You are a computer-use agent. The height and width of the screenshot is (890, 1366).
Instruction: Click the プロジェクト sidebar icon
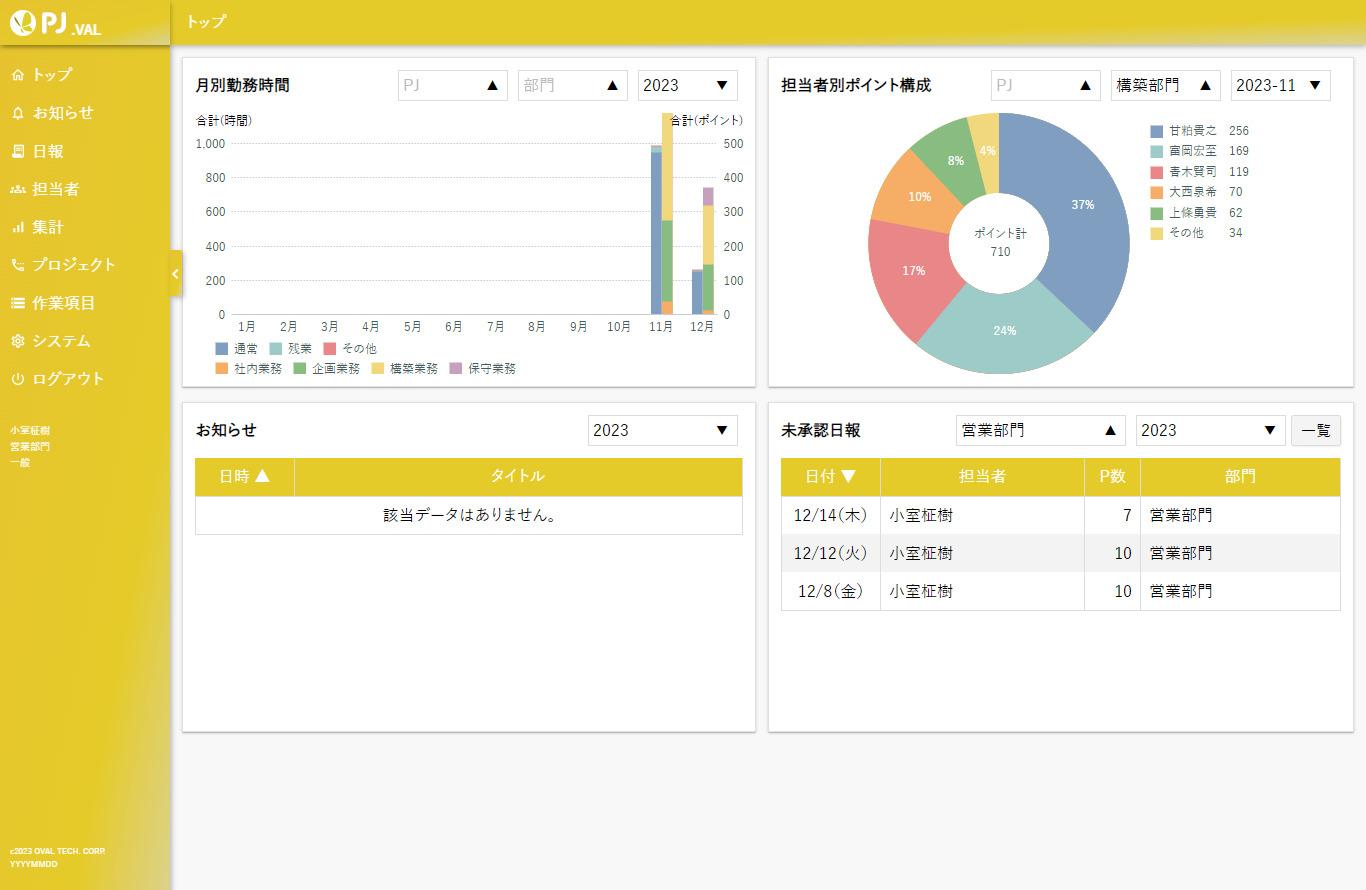click(17, 265)
